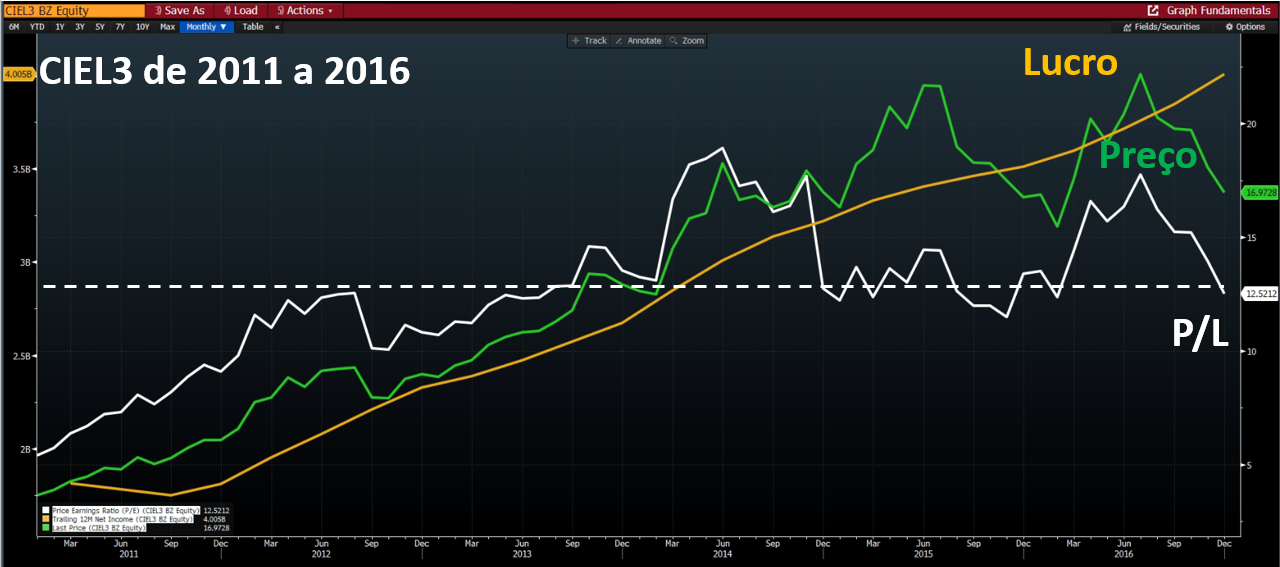Select the Max time range
Screen dimensions: 1280x567
pyautogui.click(x=167, y=27)
